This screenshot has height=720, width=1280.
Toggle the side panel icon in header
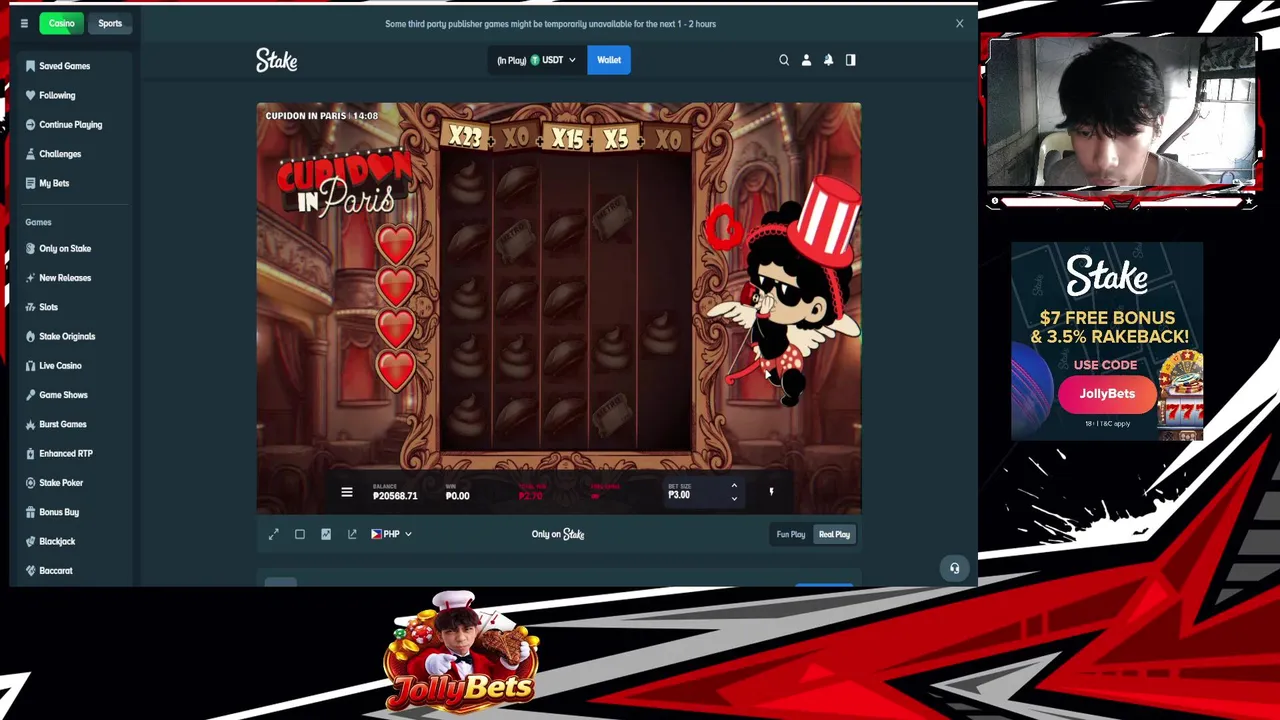tap(850, 60)
